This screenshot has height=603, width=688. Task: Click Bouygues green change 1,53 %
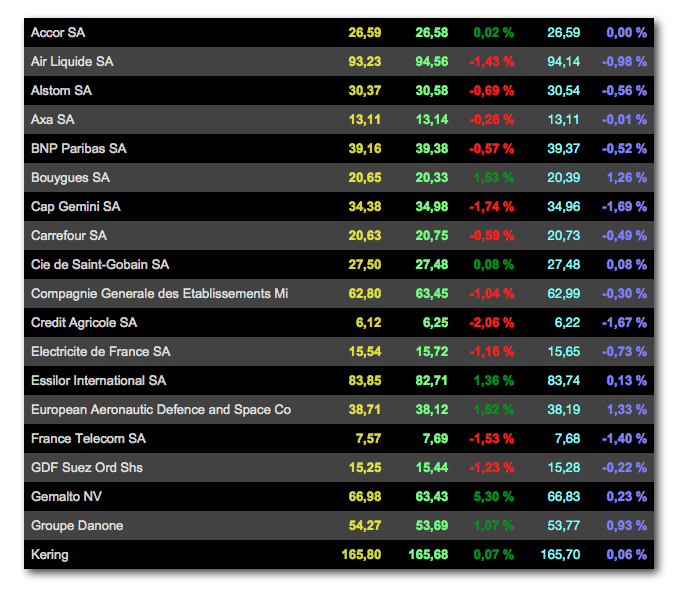click(494, 177)
